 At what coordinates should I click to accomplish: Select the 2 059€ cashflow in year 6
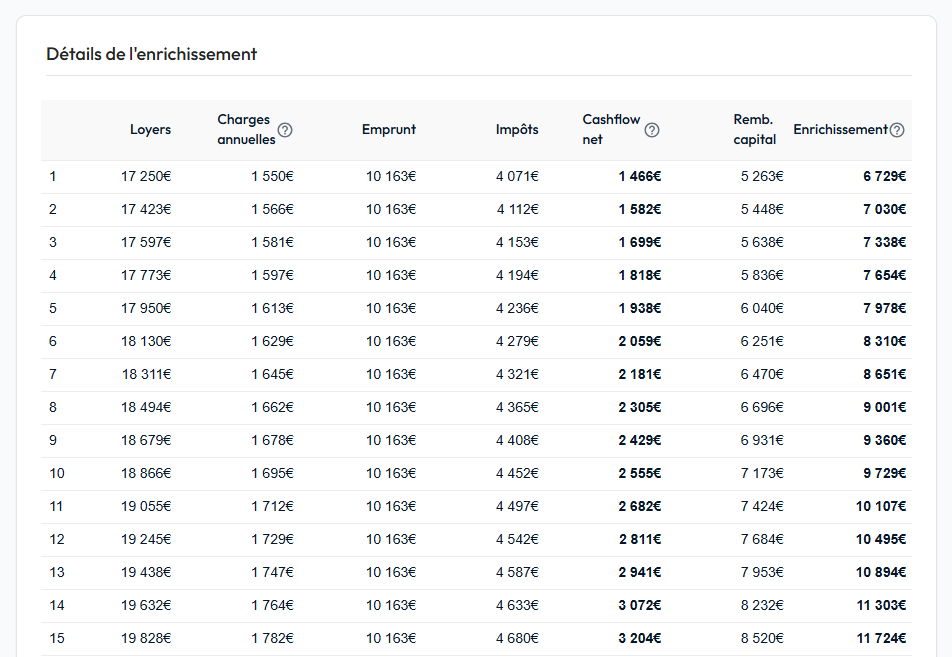click(639, 342)
